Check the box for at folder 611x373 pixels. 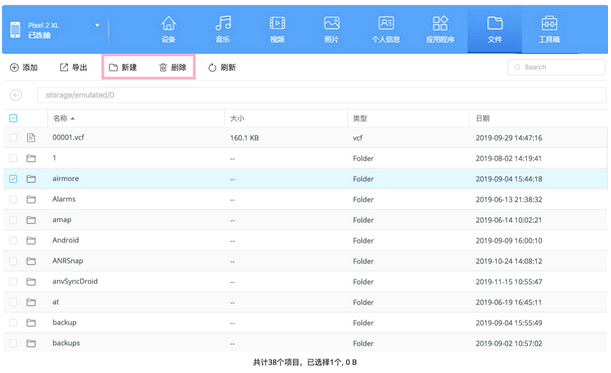pos(13,302)
